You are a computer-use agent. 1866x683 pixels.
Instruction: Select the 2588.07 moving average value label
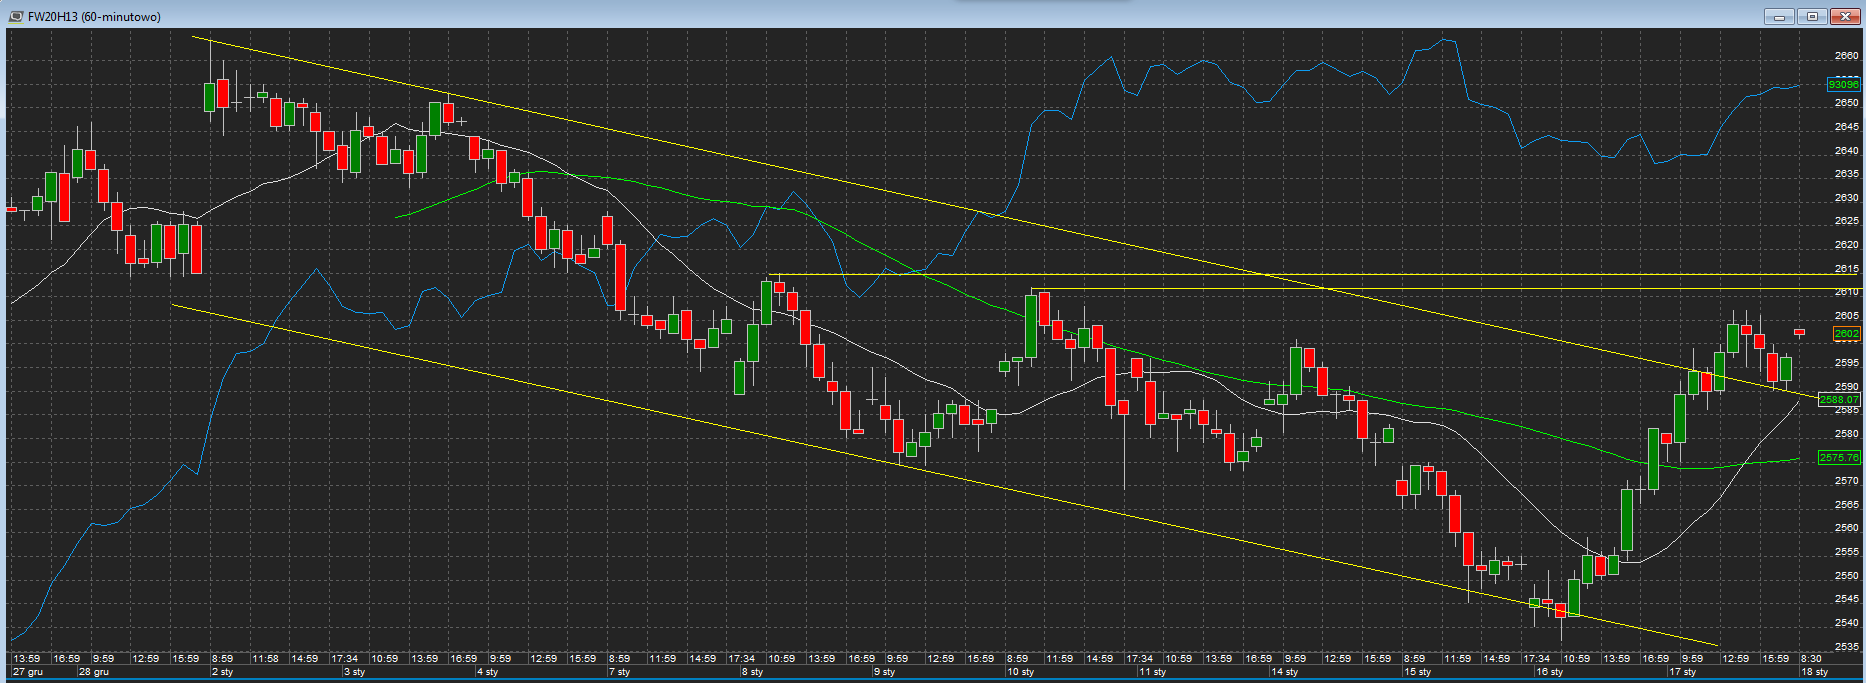[x=1839, y=400]
